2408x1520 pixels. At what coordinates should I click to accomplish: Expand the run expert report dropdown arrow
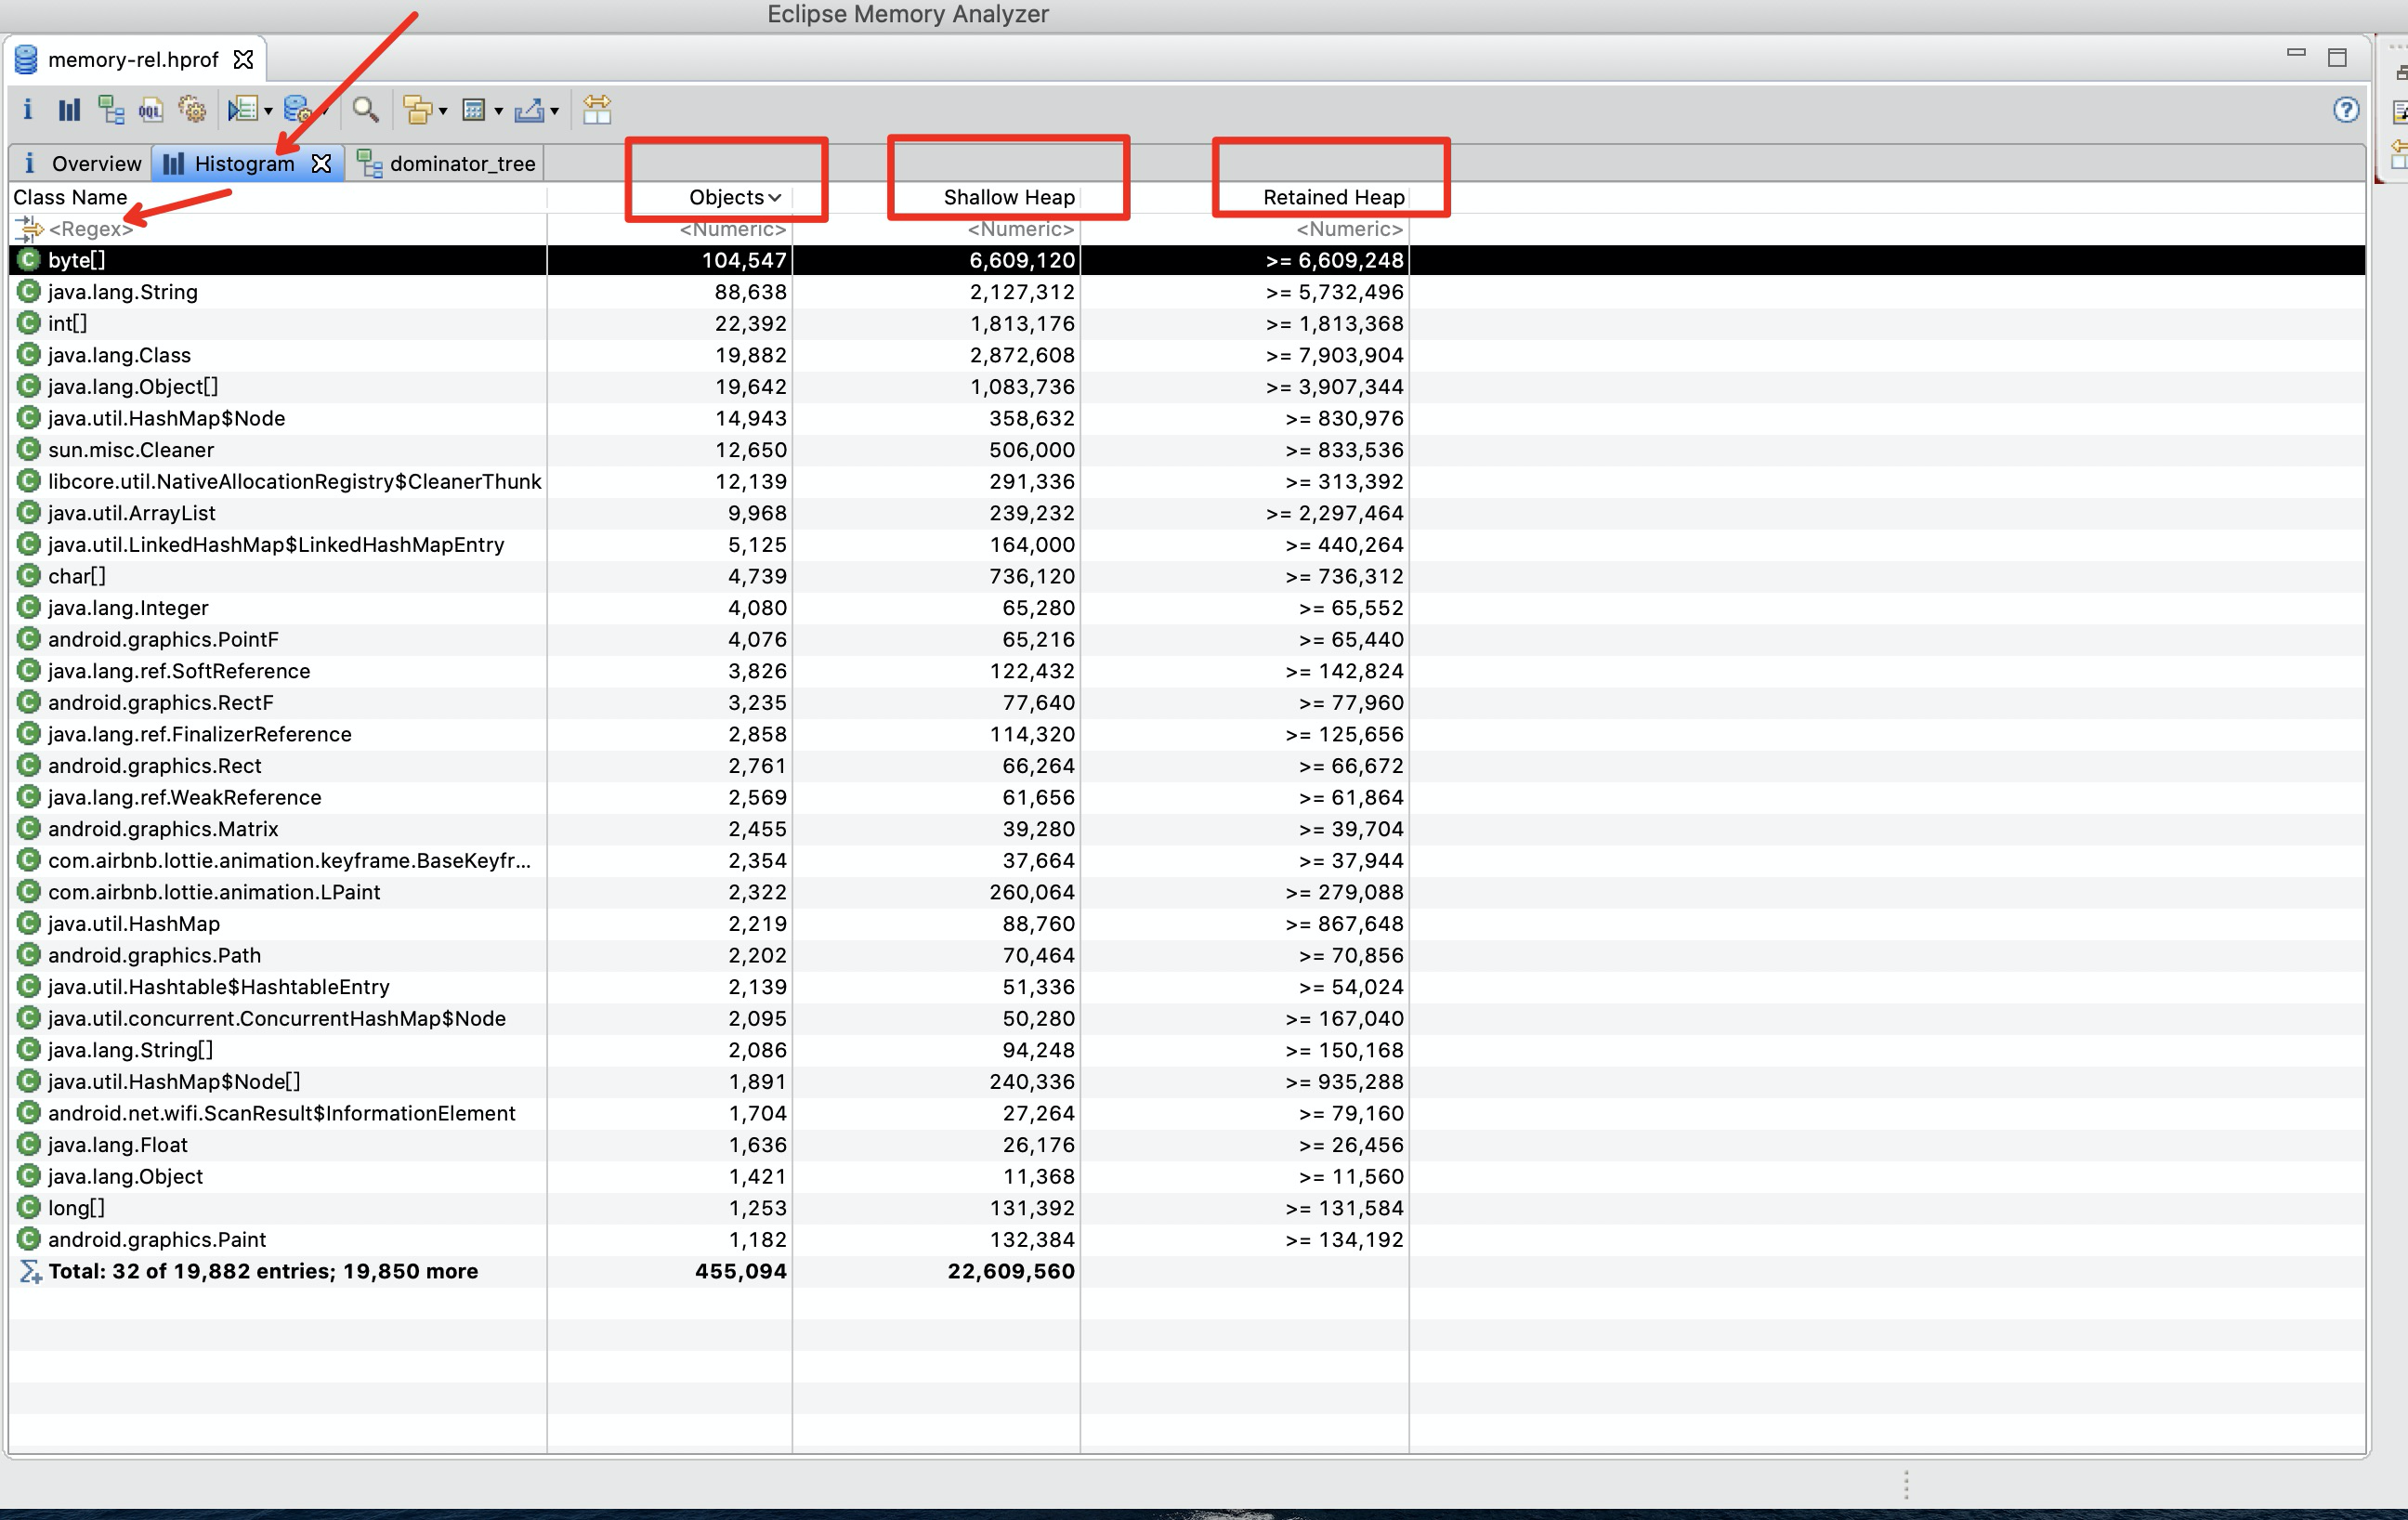pos(268,111)
